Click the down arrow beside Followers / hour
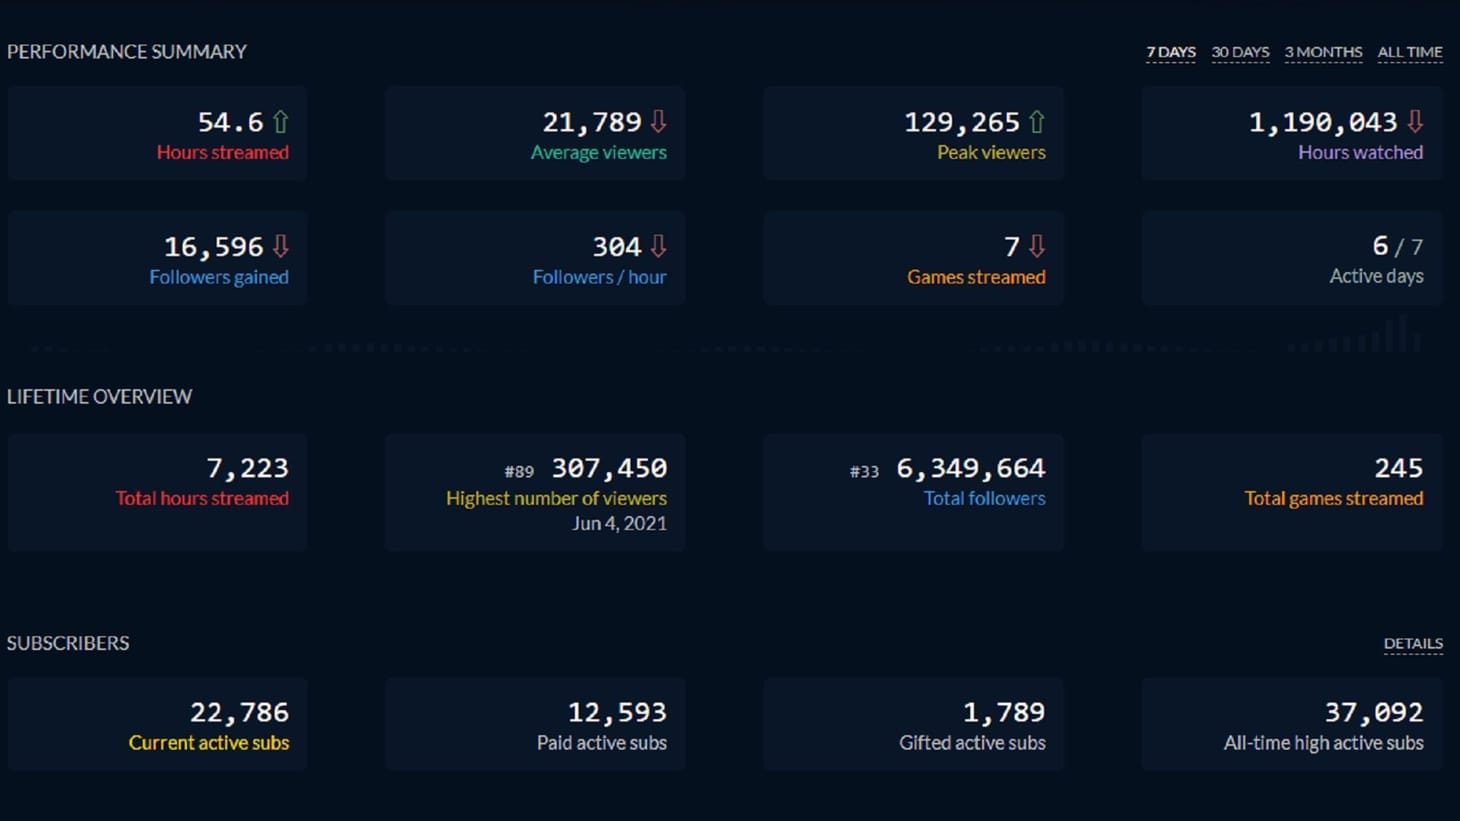This screenshot has height=821, width=1460. point(658,246)
